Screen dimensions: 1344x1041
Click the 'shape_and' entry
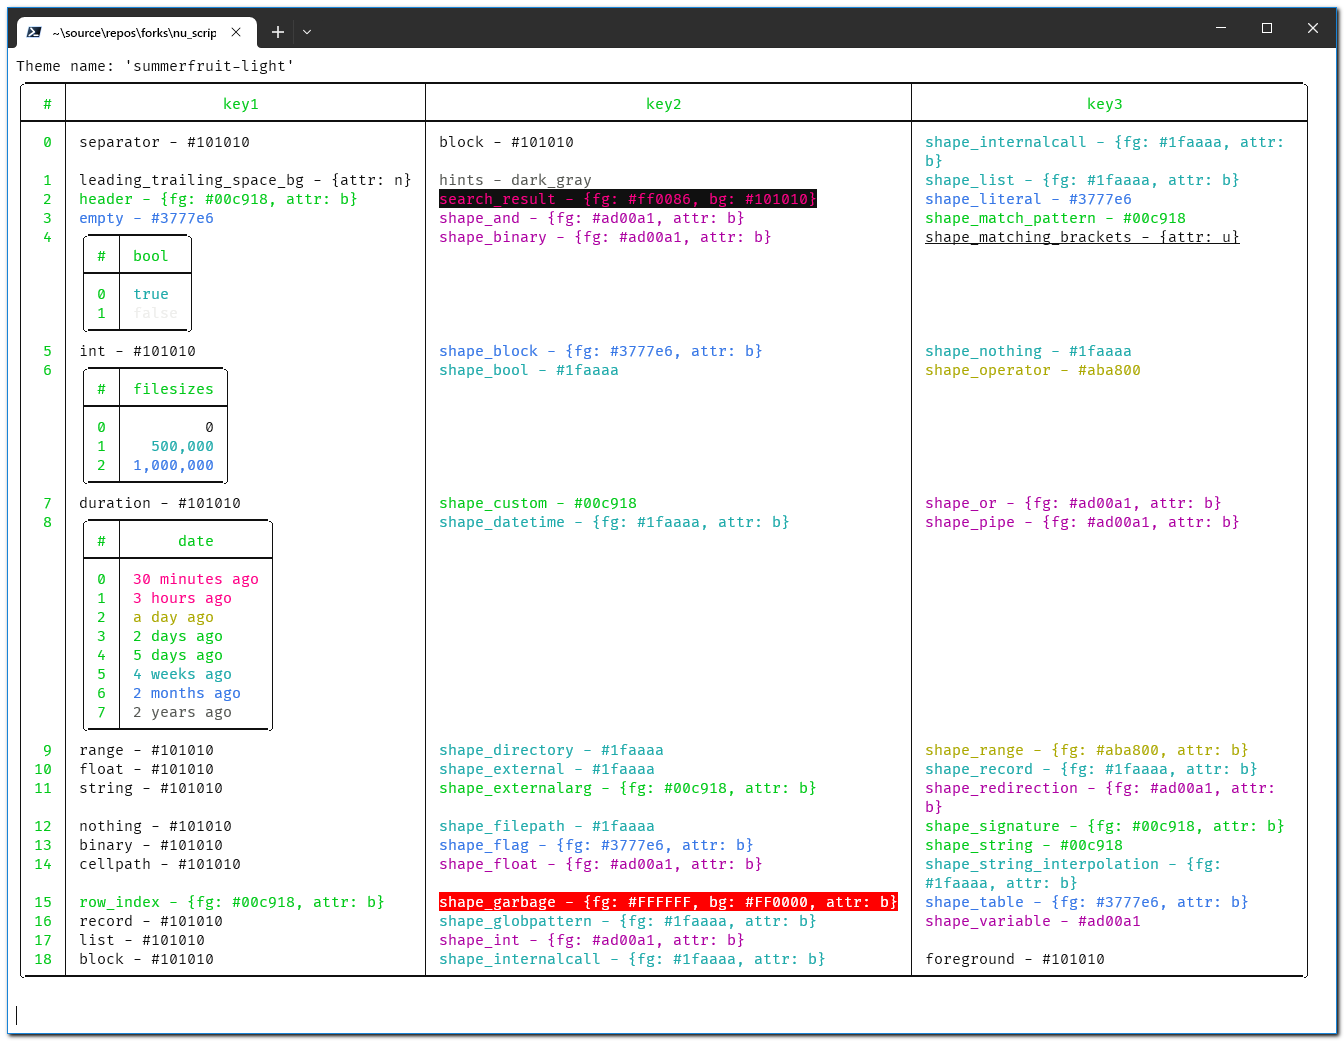[592, 218]
